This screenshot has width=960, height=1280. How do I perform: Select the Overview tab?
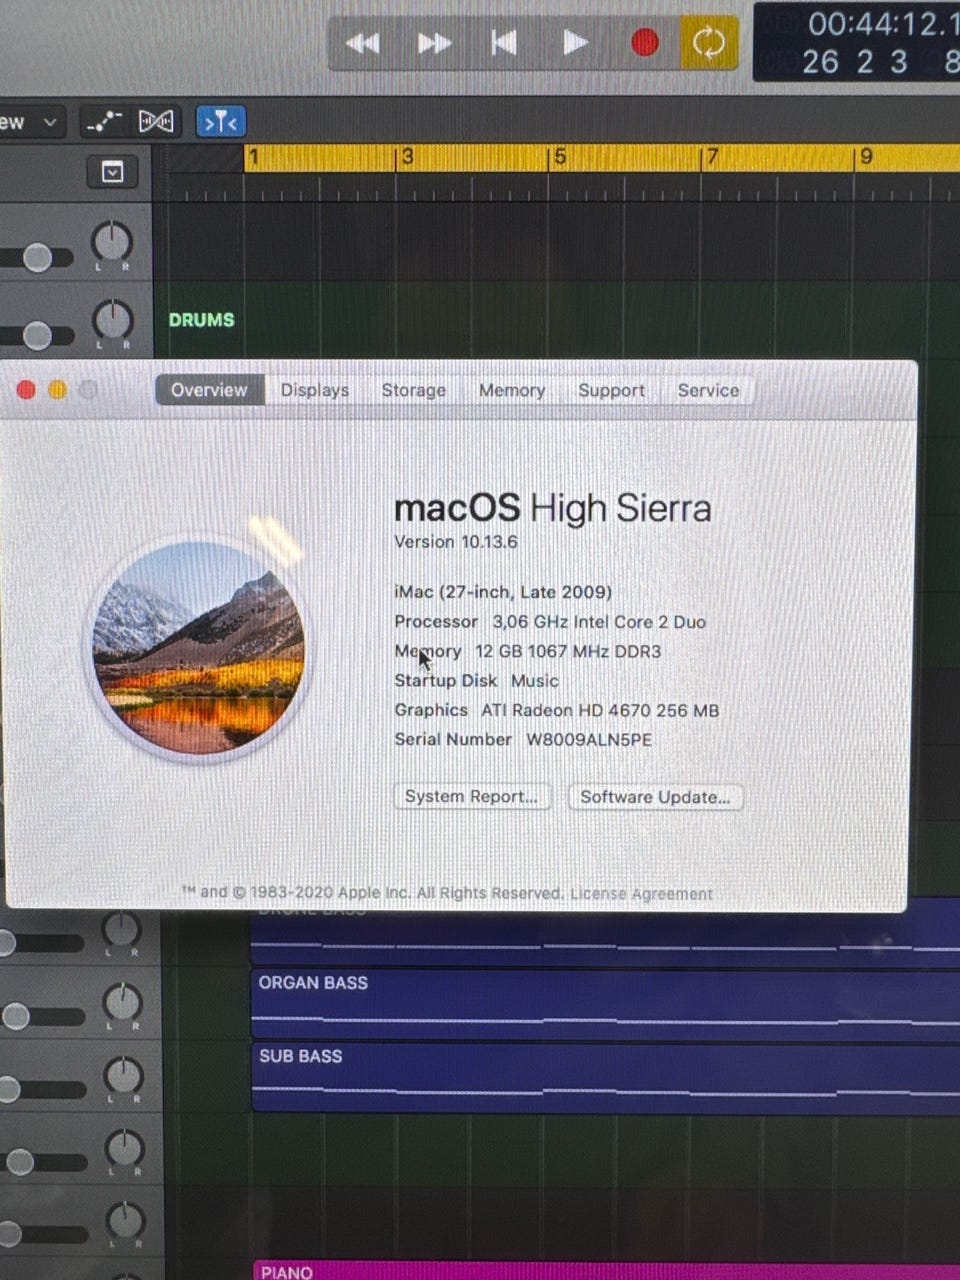(x=209, y=390)
